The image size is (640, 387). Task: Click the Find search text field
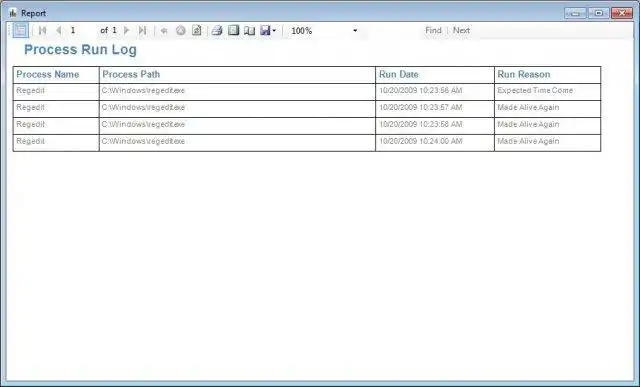(x=394, y=30)
